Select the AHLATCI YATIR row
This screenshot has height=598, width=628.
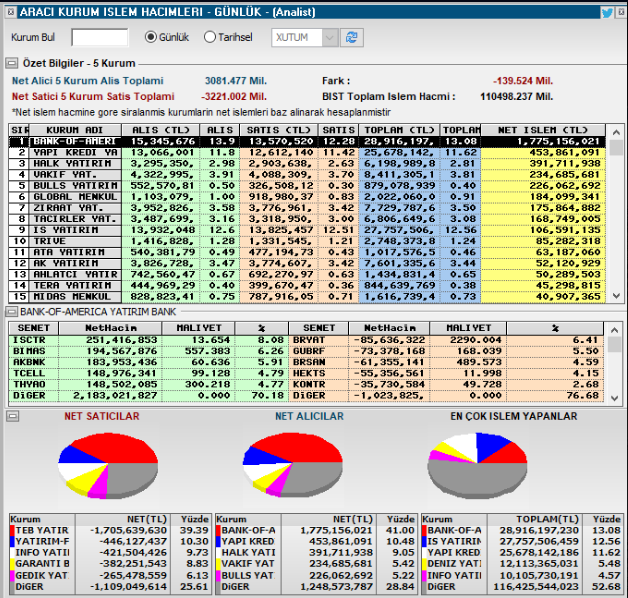coord(307,274)
